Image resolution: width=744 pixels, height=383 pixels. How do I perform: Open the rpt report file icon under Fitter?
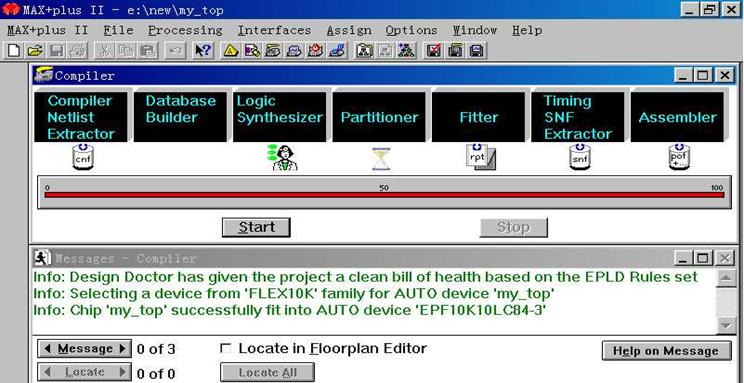point(480,157)
